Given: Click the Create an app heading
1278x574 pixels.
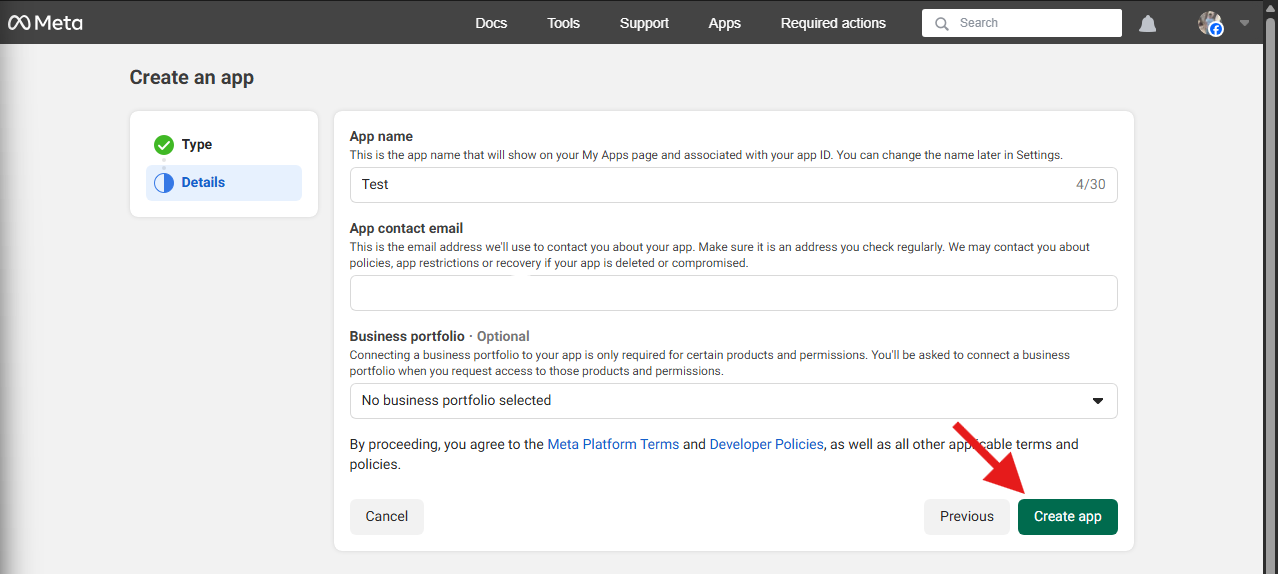Looking at the screenshot, I should coord(192,77).
